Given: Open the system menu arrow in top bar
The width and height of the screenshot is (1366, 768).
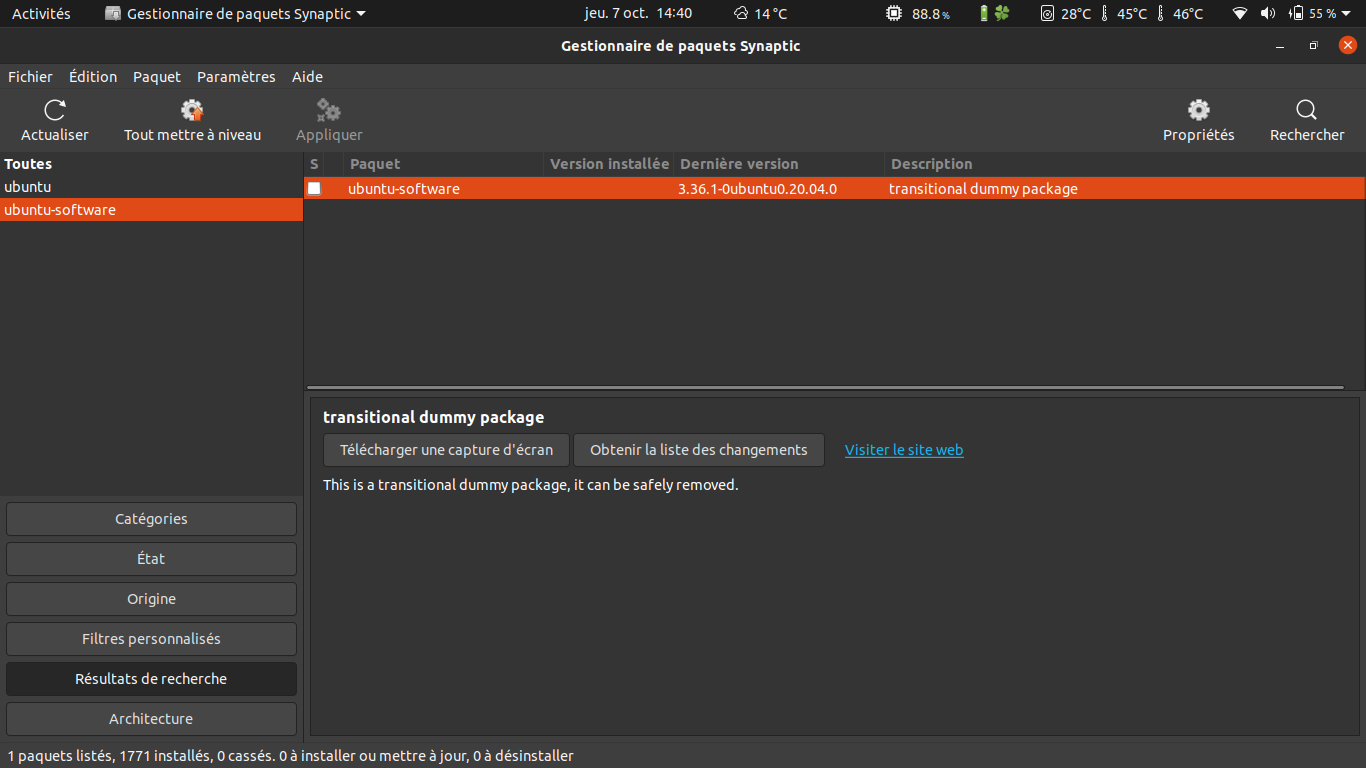Looking at the screenshot, I should tap(1347, 14).
